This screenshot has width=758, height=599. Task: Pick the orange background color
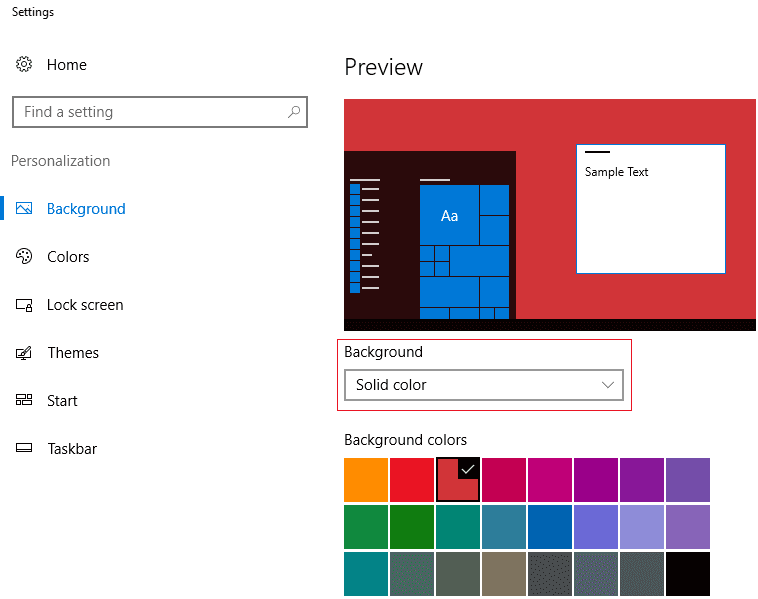coord(366,480)
